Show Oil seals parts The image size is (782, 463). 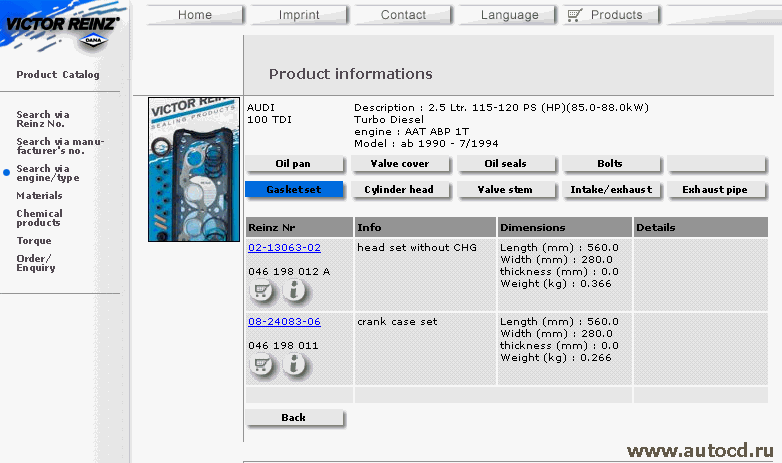click(506, 164)
